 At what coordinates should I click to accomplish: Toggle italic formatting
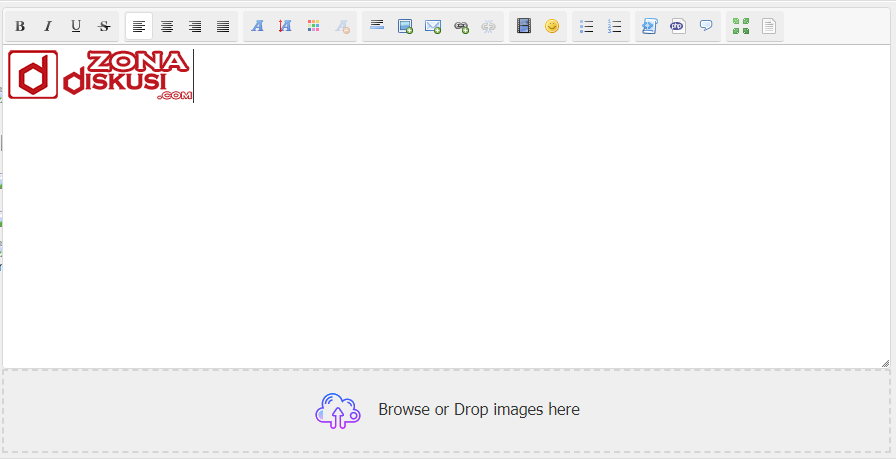pyautogui.click(x=48, y=26)
